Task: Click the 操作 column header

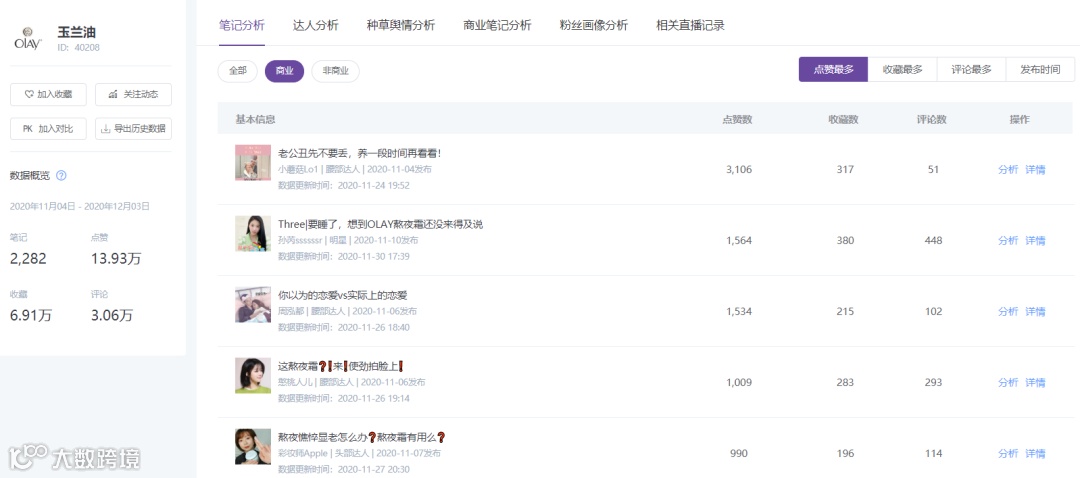Action: pyautogui.click(x=1020, y=119)
